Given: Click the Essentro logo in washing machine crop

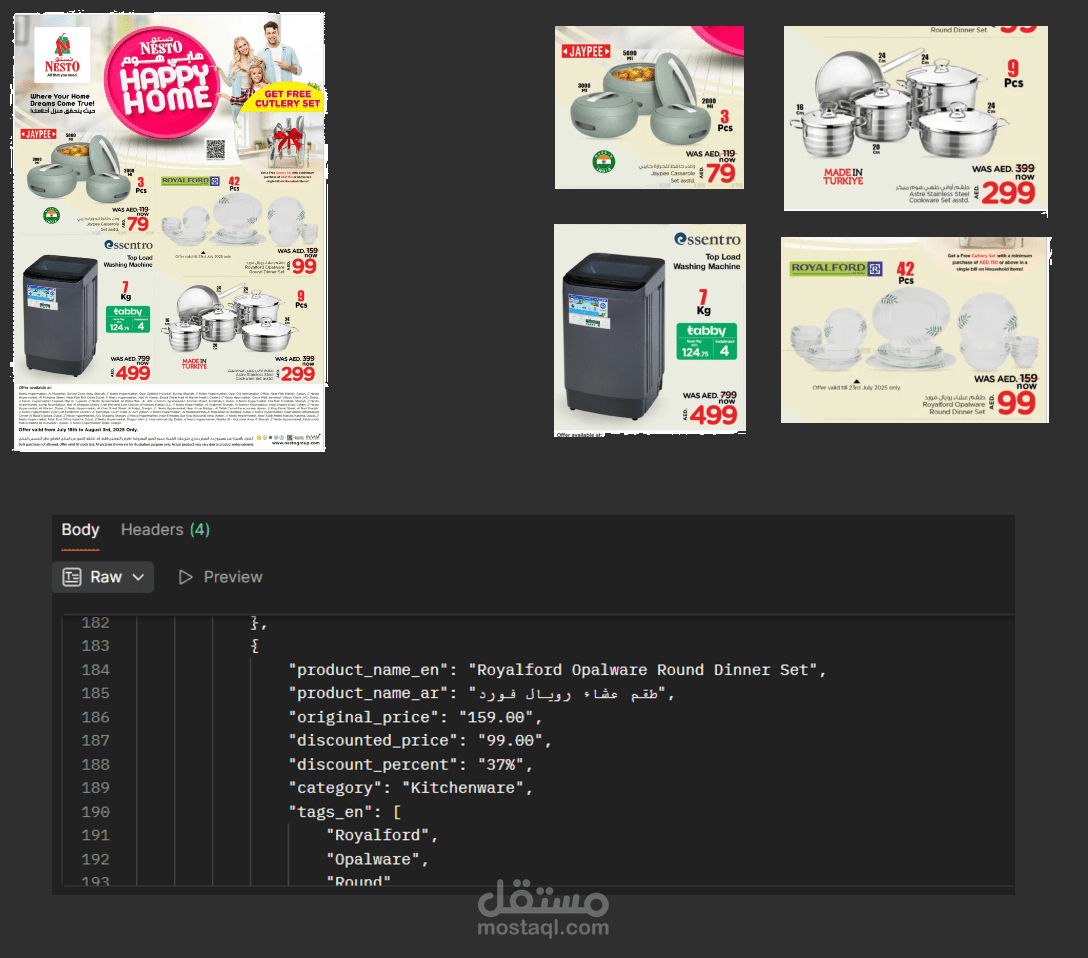Looking at the screenshot, I should 707,239.
